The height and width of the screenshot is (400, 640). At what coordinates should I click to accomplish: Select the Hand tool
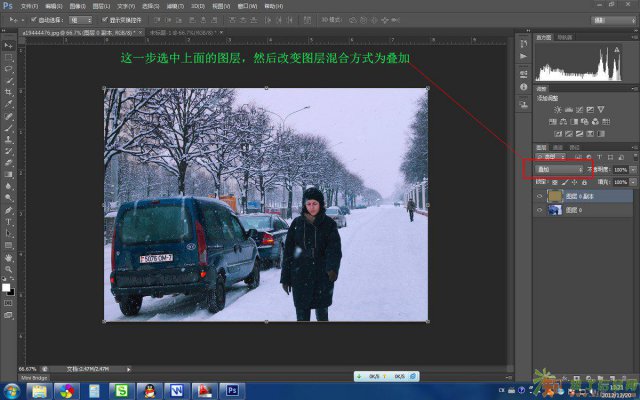[x=8, y=257]
